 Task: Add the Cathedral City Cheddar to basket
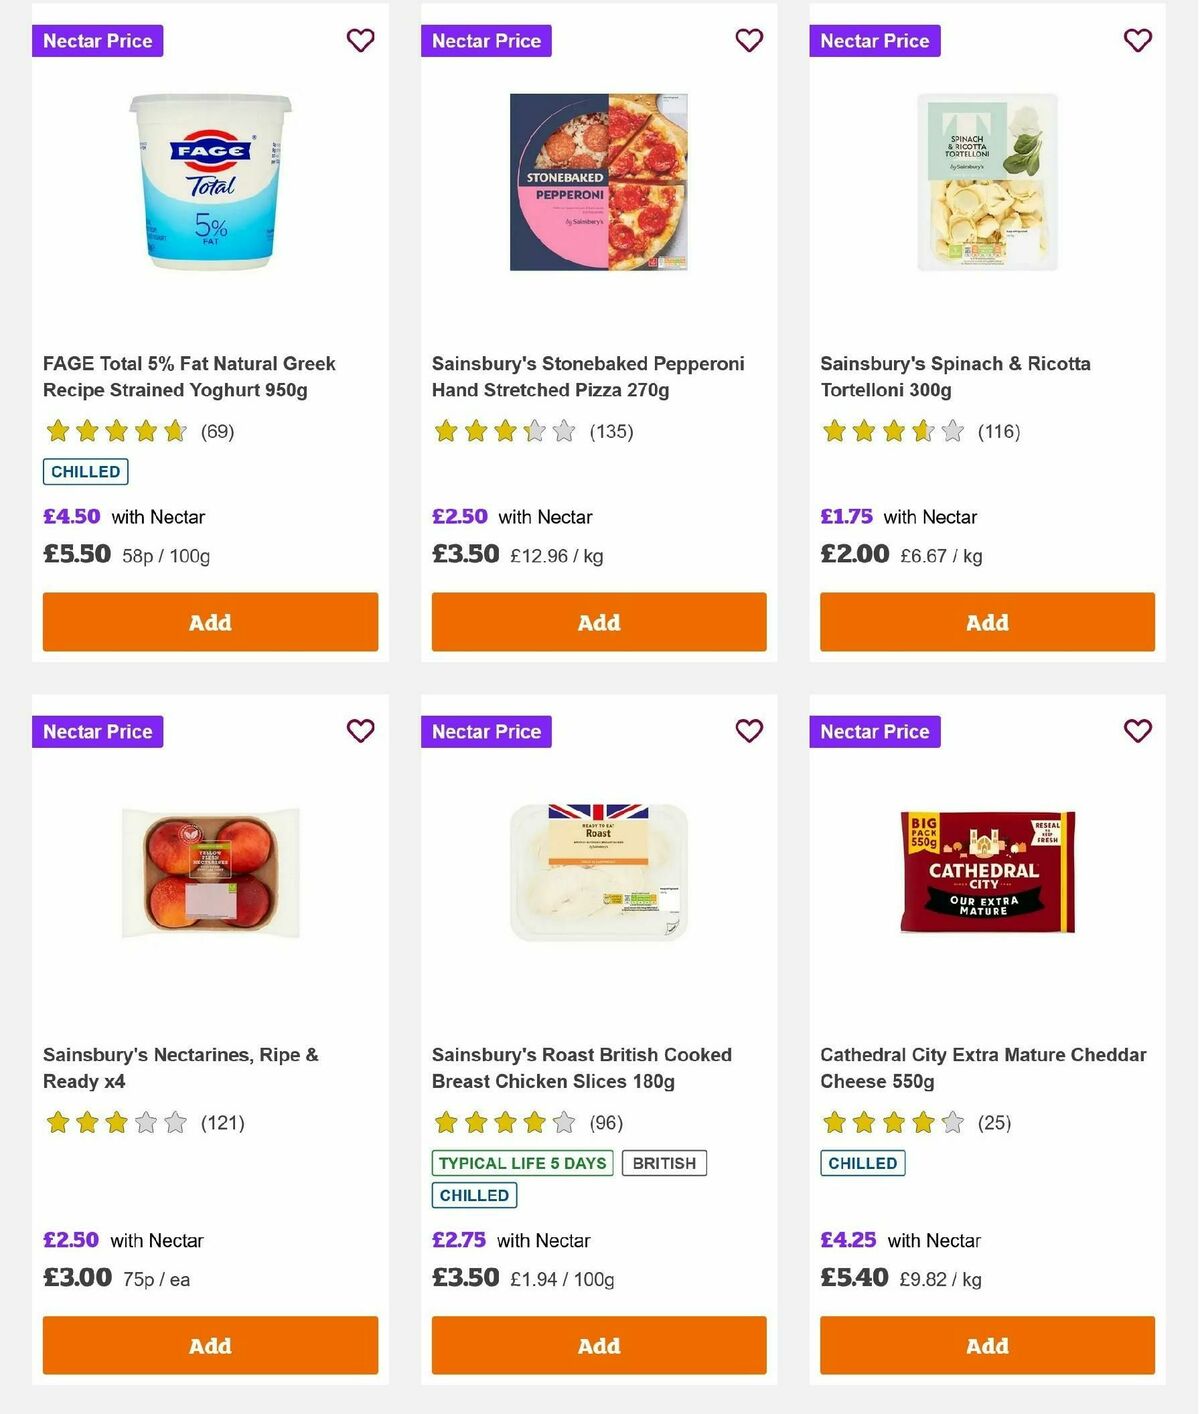(987, 1345)
